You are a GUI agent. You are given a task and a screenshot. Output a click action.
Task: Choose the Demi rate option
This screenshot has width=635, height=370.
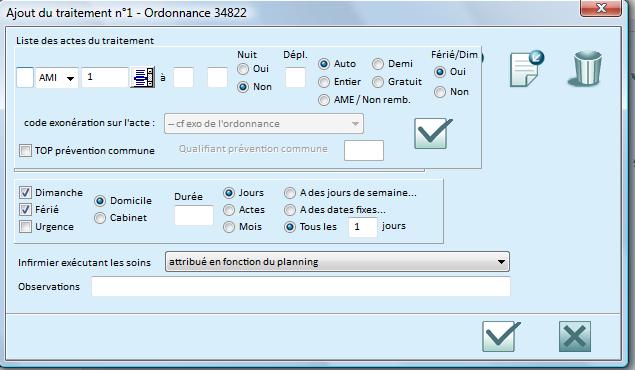(x=378, y=64)
